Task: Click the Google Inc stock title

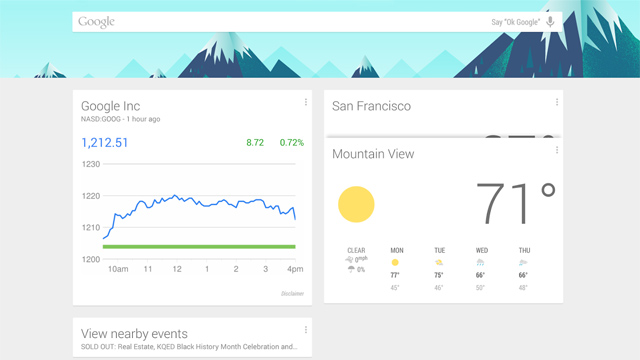Action: tap(111, 106)
